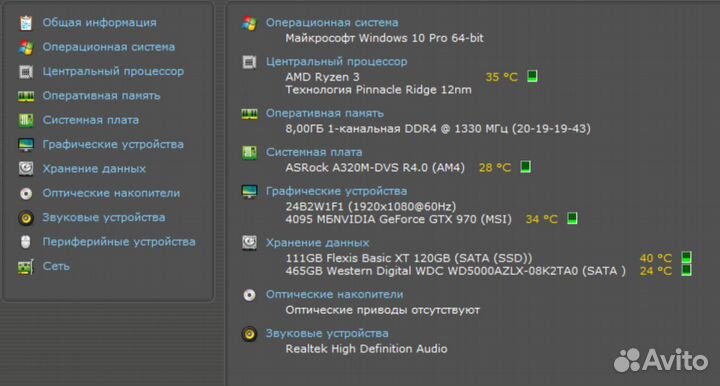The width and height of the screenshot is (720, 386).
Task: Click green temperature indicator next to 35 °C
Action: (532, 76)
